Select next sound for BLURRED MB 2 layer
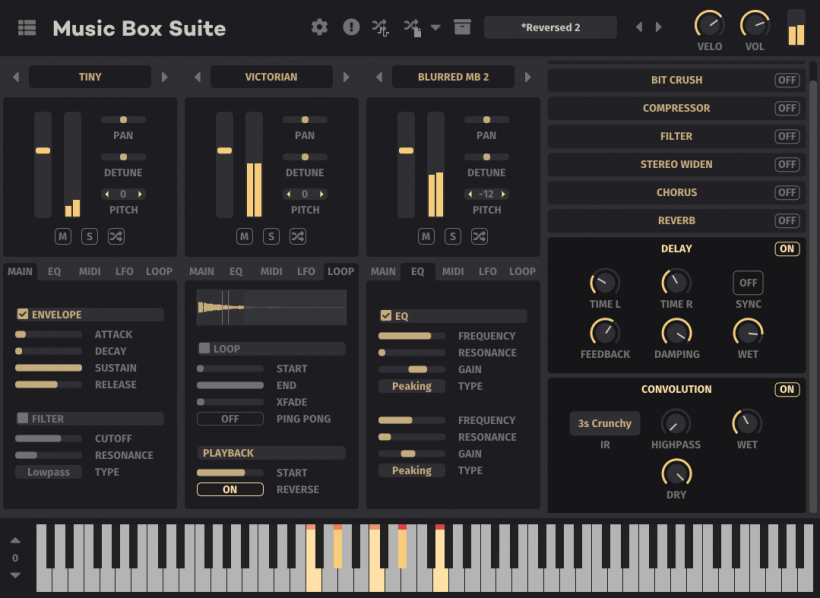This screenshot has width=820, height=598. pos(528,77)
